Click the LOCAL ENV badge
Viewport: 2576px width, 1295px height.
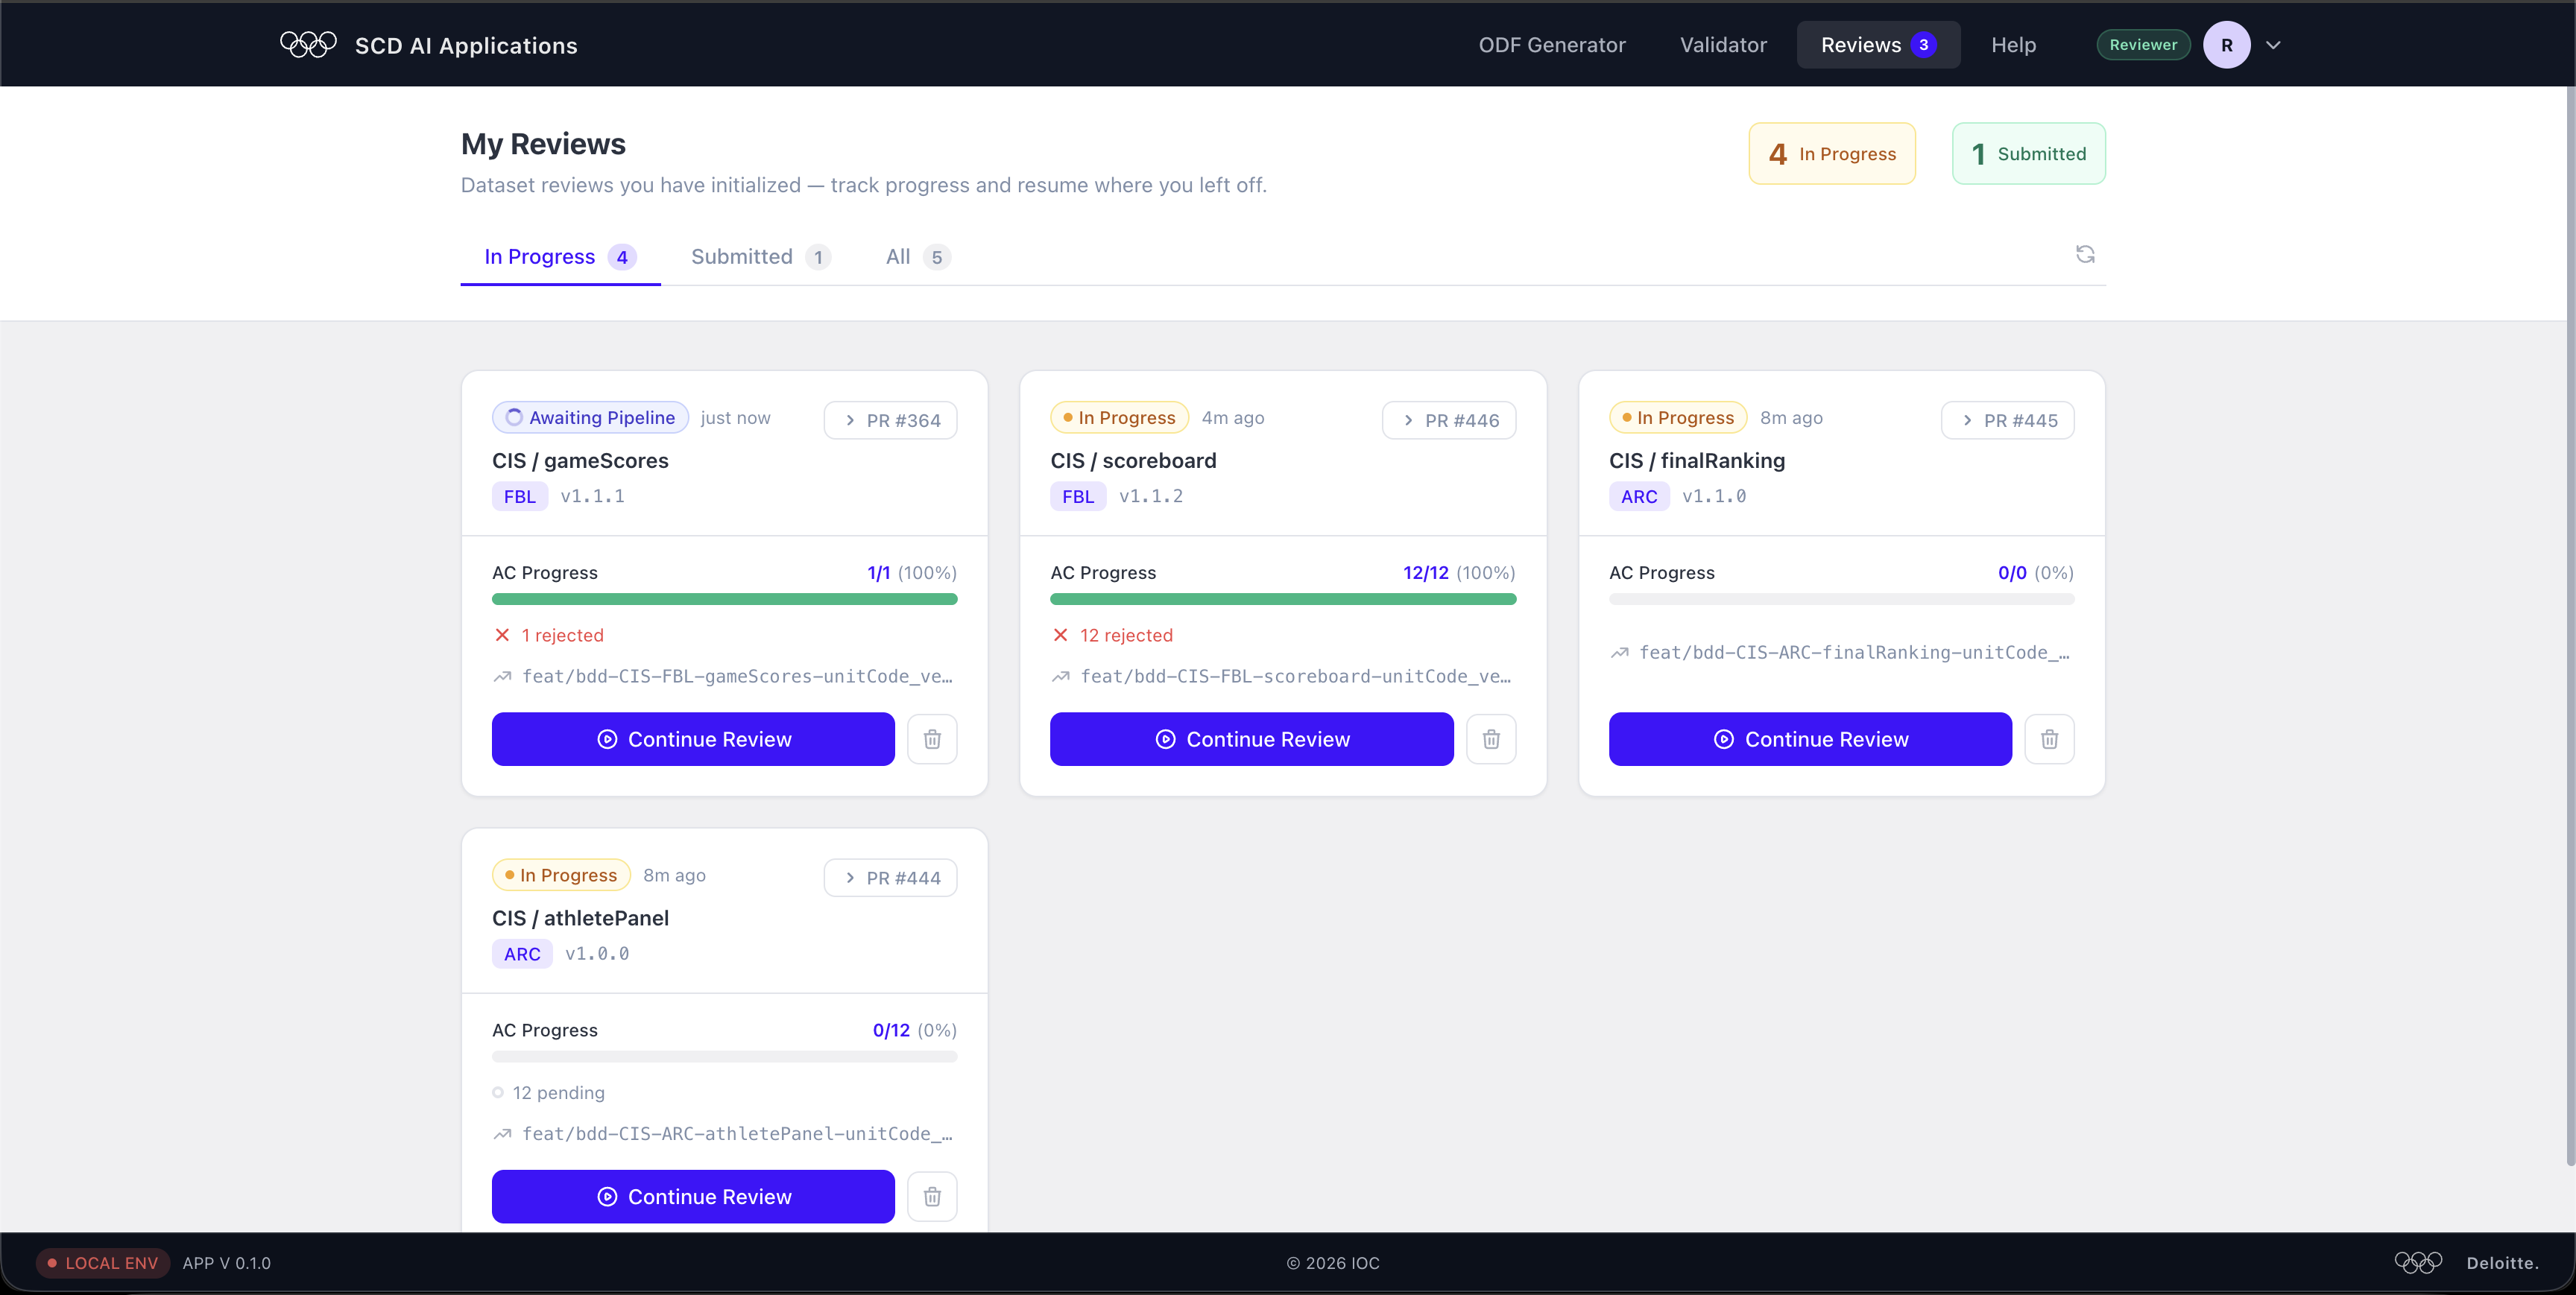point(103,1262)
